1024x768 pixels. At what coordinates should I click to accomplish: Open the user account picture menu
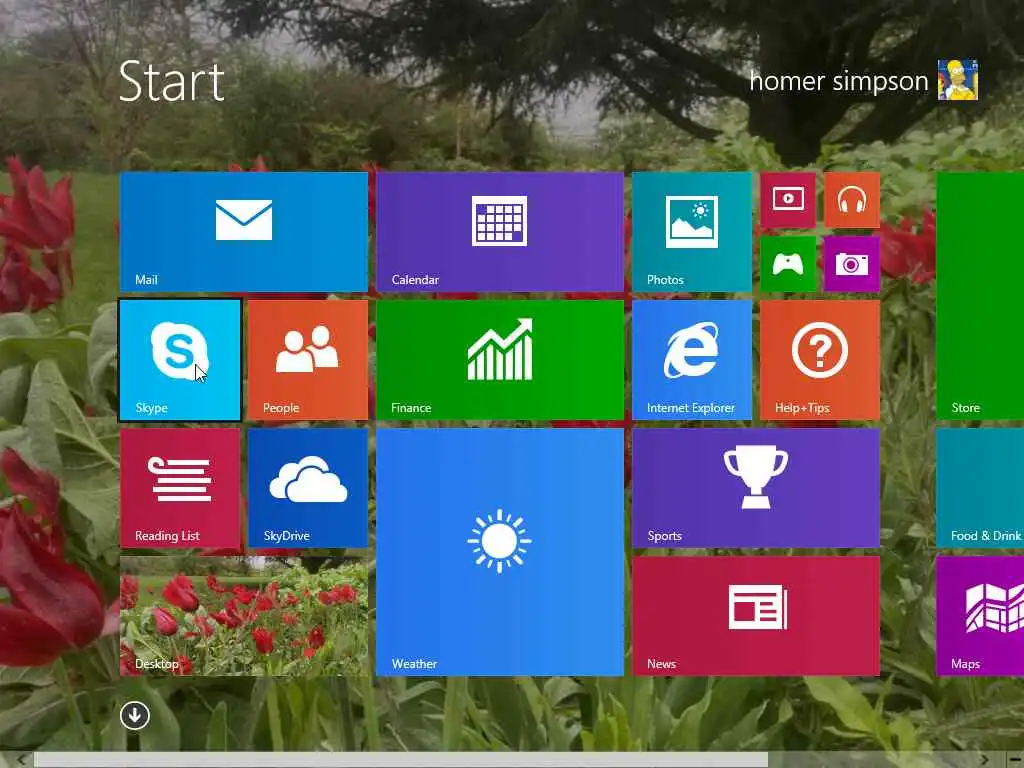pyautogui.click(x=957, y=80)
